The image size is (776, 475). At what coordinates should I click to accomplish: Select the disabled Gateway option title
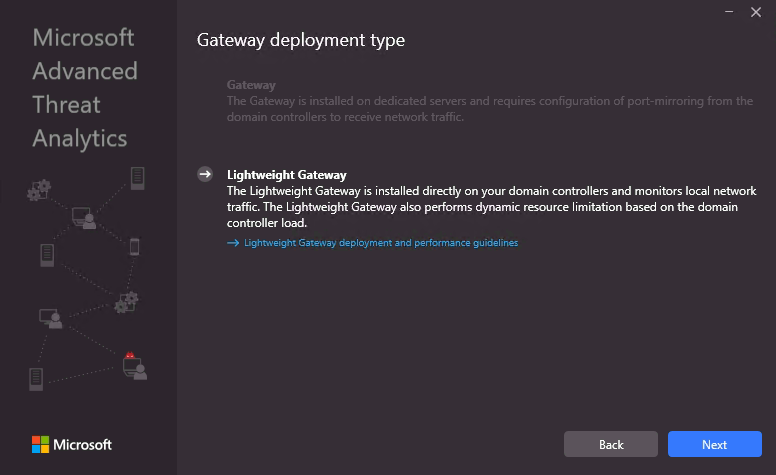(251, 85)
